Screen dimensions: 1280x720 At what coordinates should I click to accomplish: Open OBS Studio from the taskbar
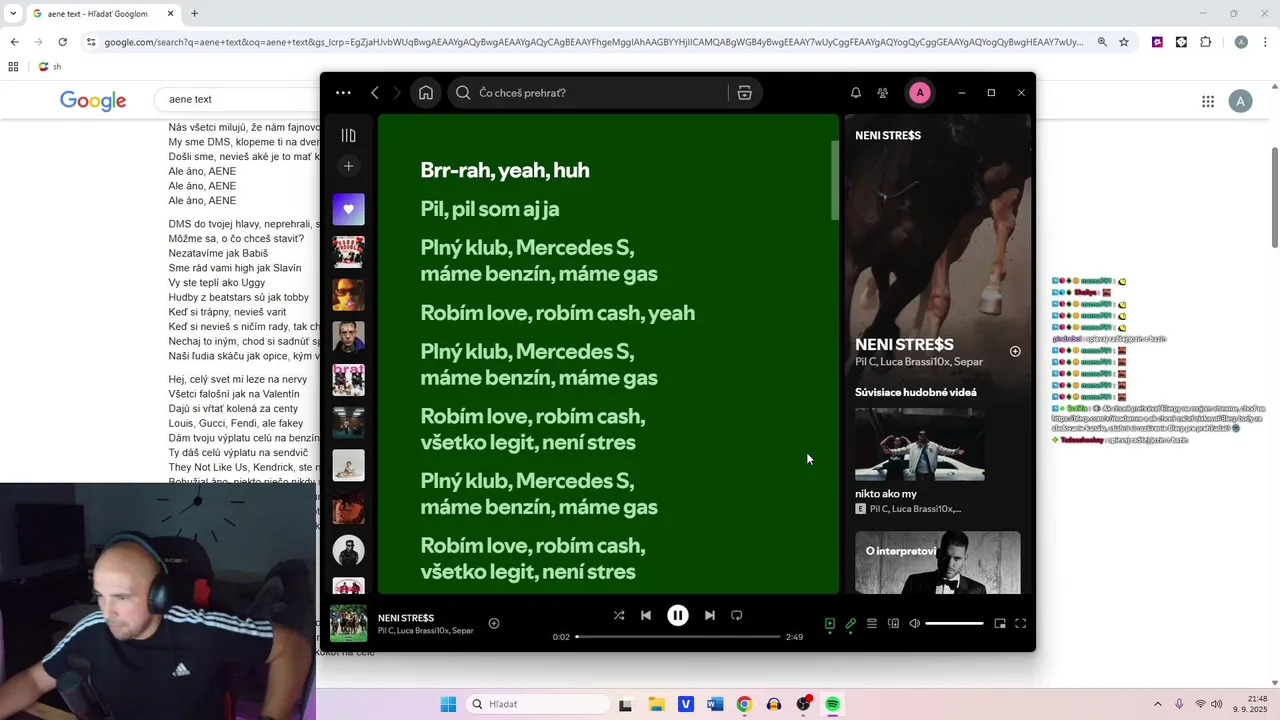[803, 704]
